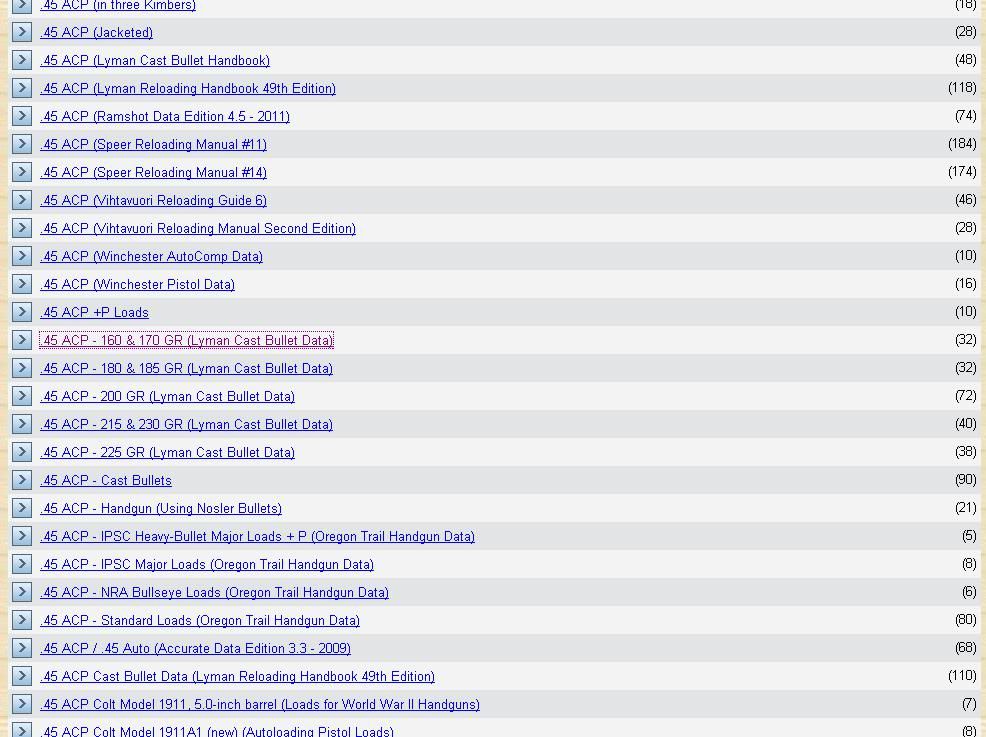
Task: Click the arrow icon for Vihtavuori Reloading Manual Second Edition
Action: 21,228
